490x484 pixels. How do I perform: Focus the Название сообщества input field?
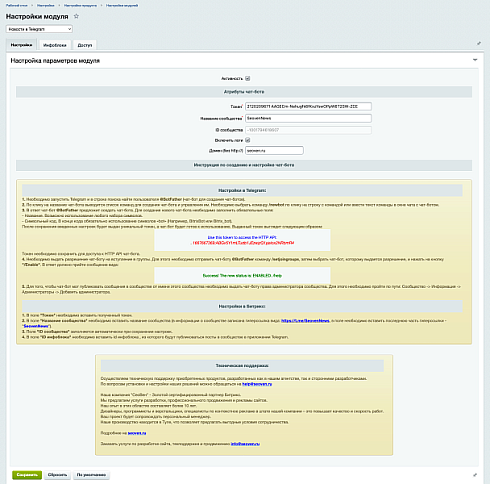[308, 118]
